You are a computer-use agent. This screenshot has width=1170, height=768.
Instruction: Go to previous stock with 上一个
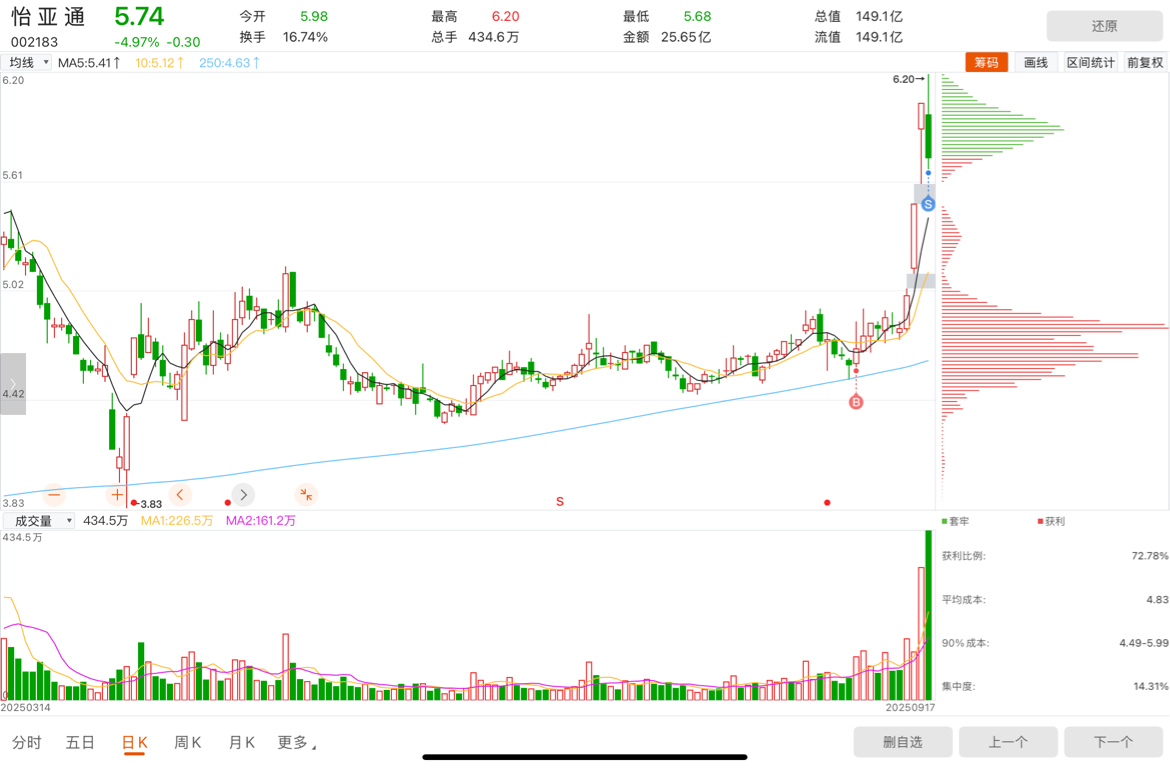click(x=1008, y=742)
